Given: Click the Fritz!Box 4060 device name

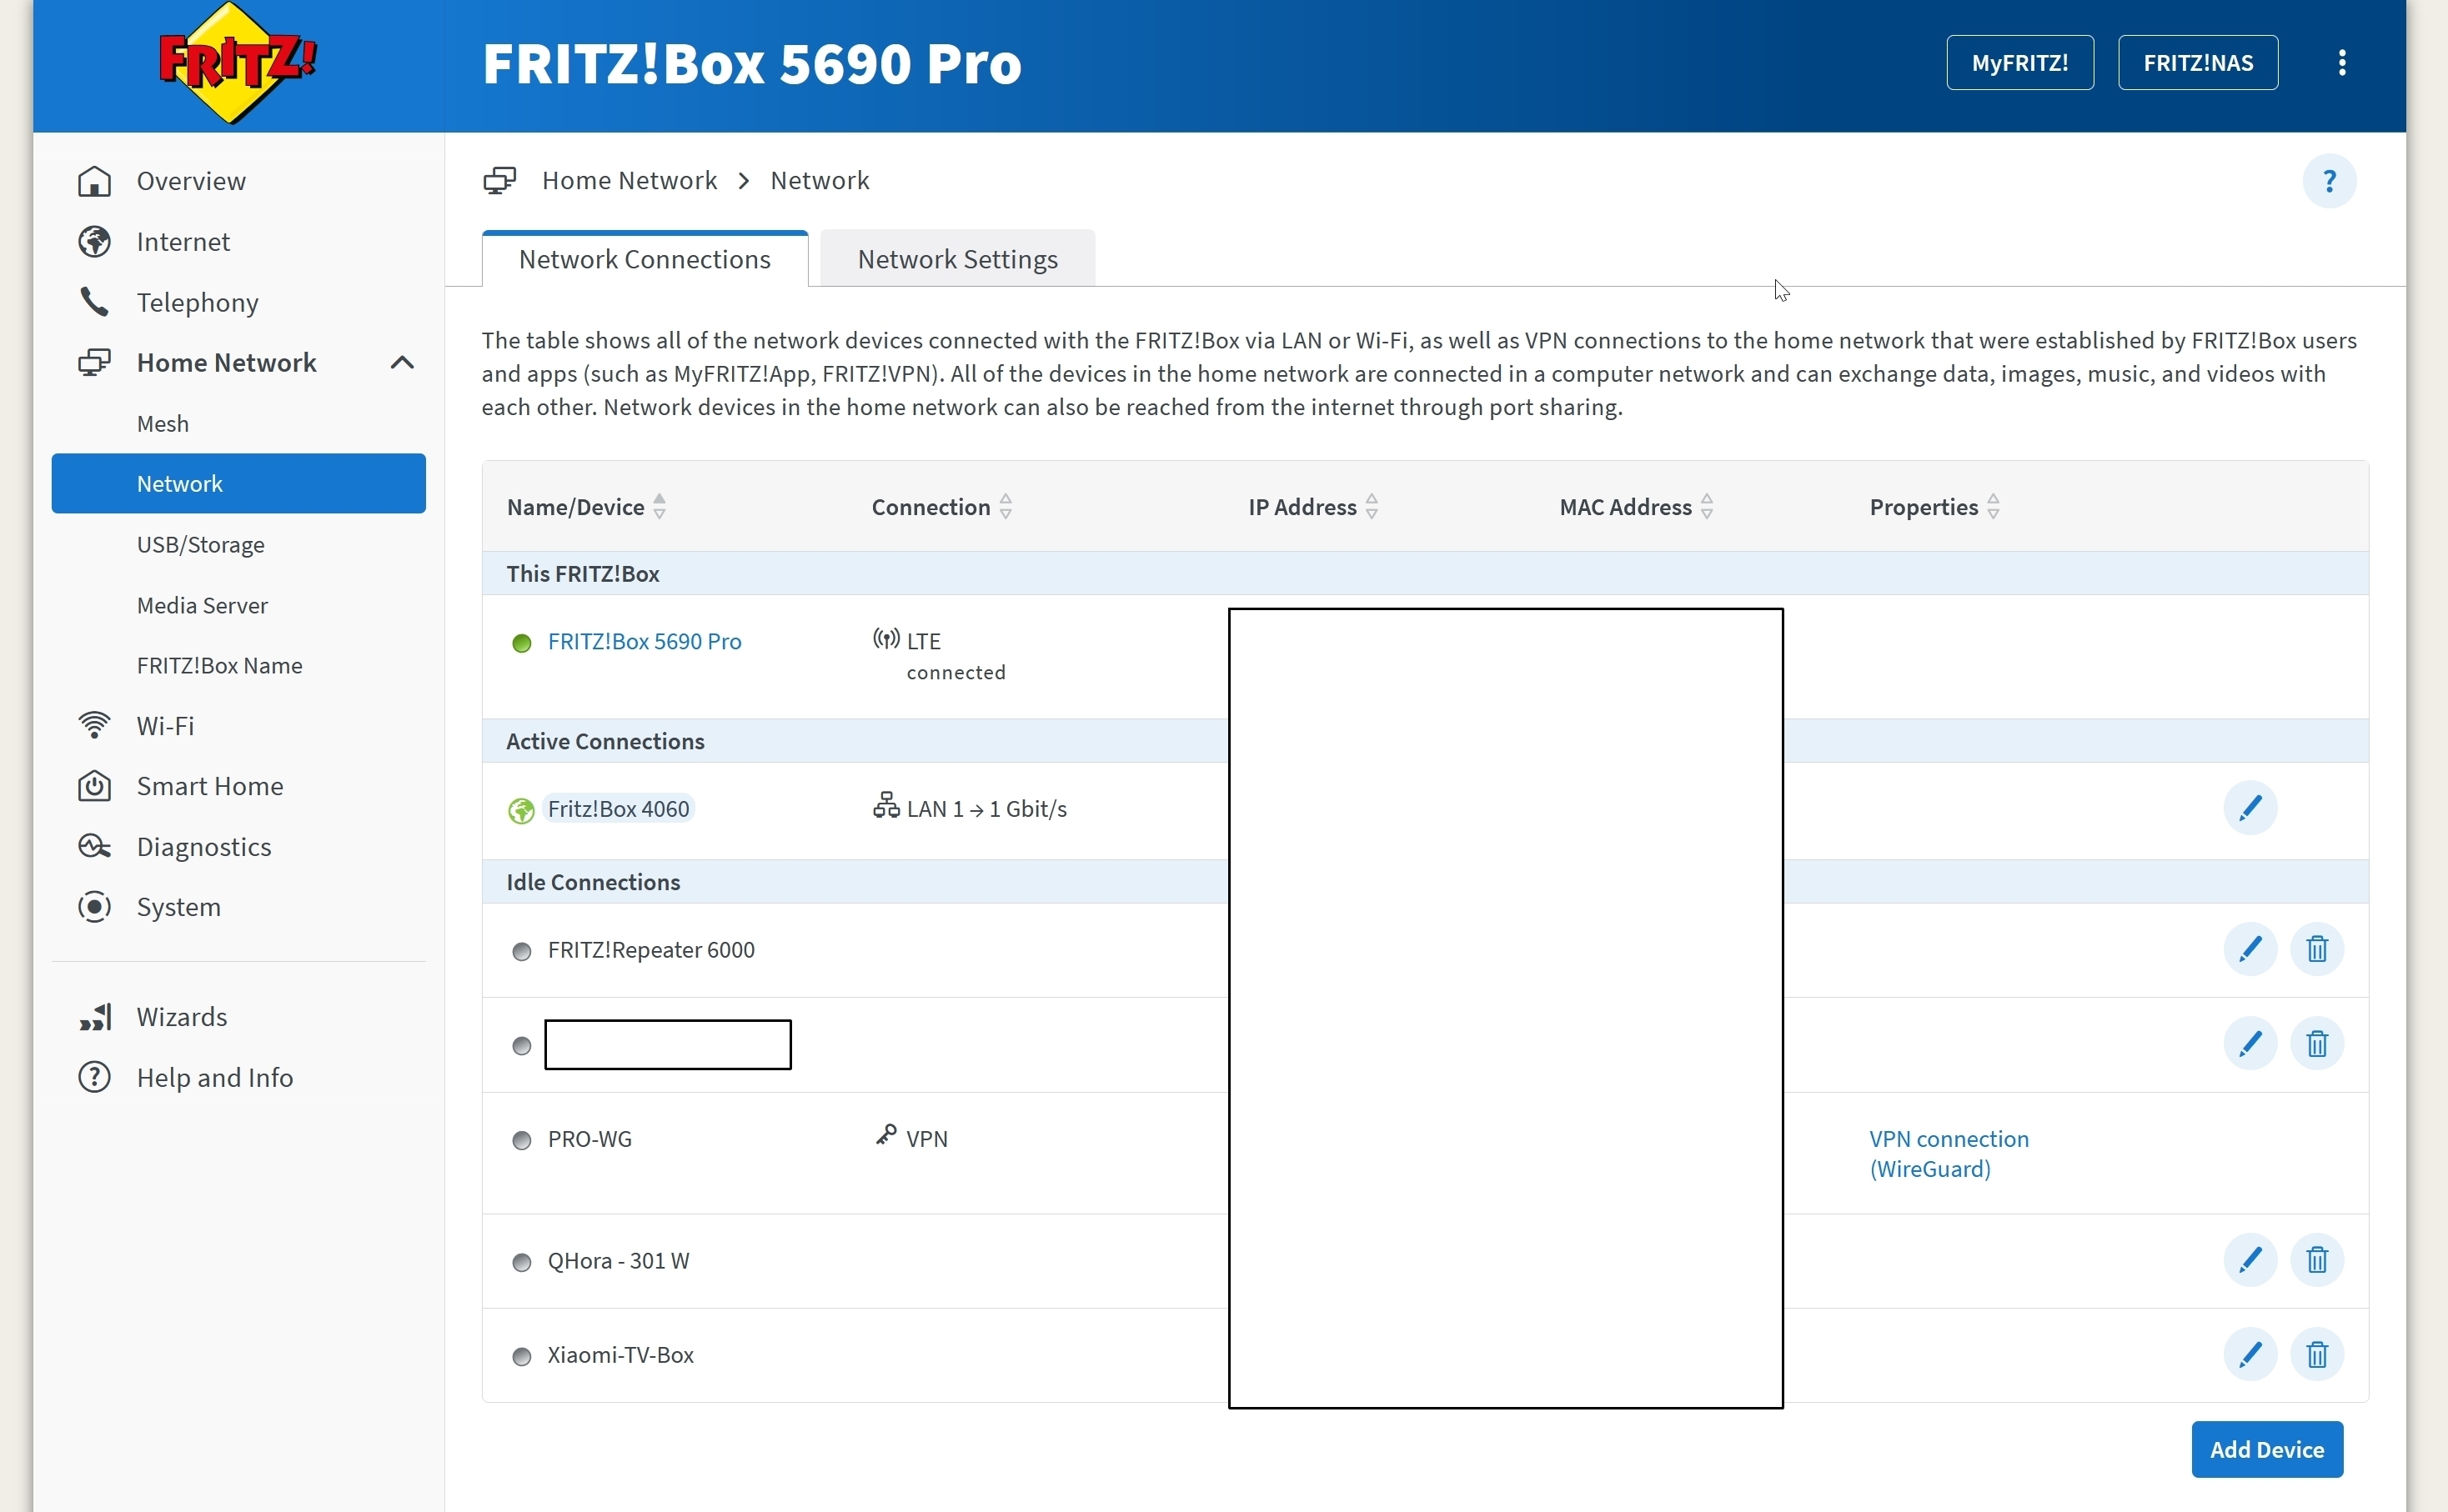Looking at the screenshot, I should (618, 809).
